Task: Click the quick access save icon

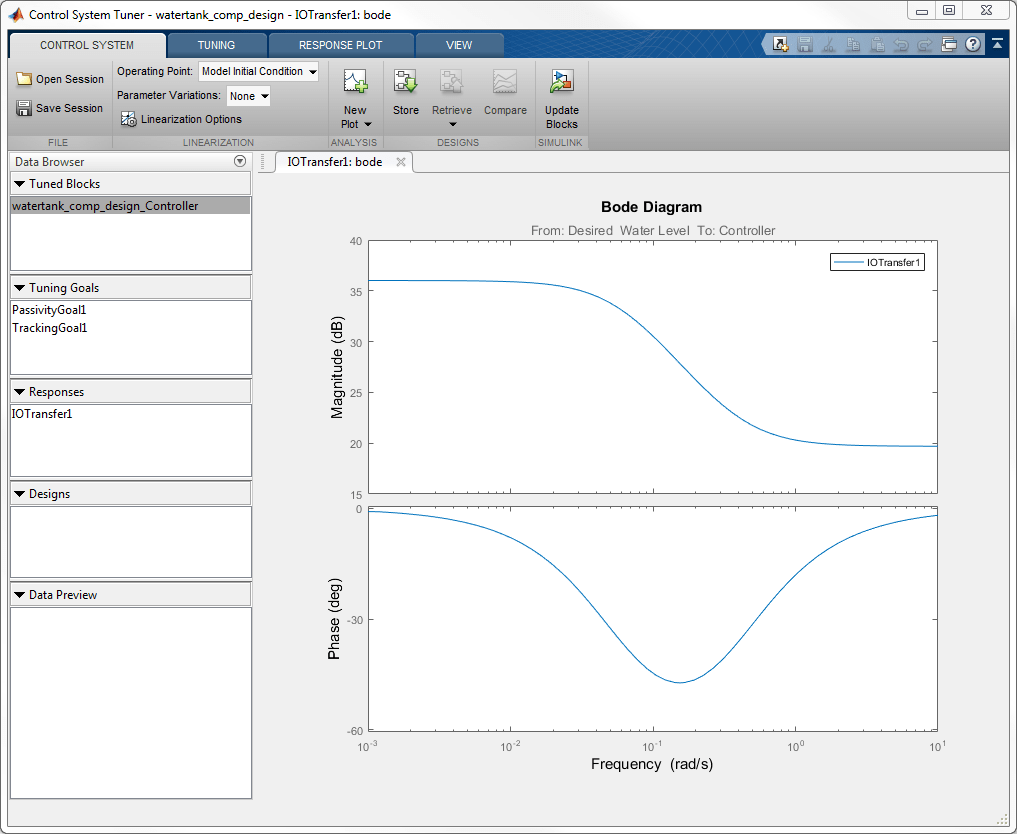Action: 805,45
